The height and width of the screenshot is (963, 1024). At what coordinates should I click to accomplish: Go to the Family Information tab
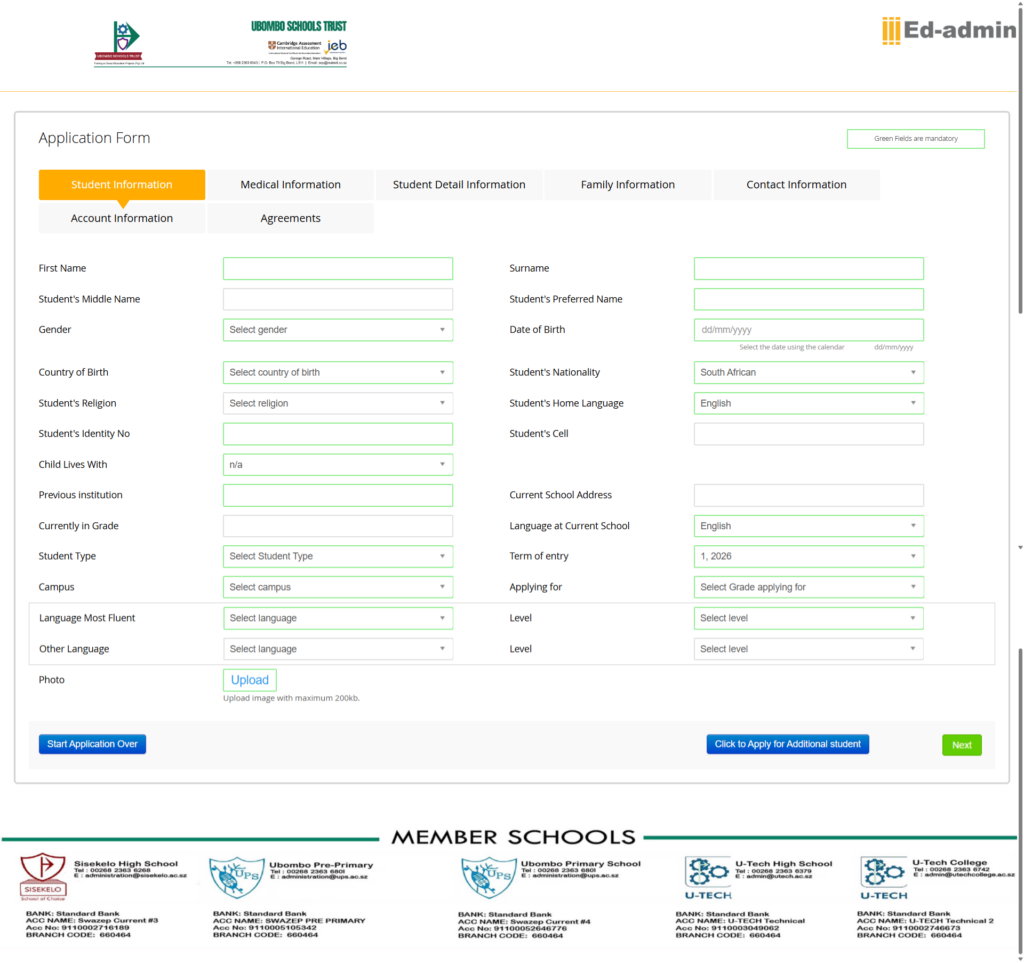(628, 185)
